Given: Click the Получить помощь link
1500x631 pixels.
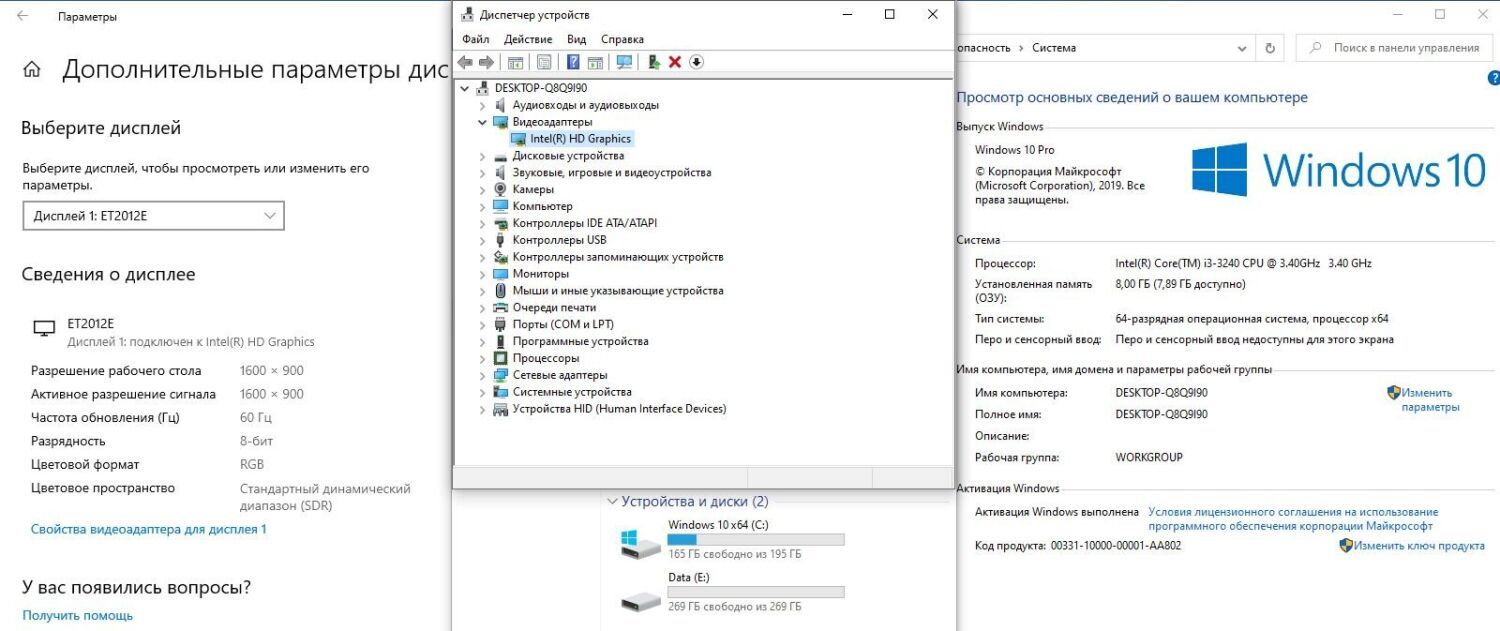Looking at the screenshot, I should pyautogui.click(x=78, y=615).
